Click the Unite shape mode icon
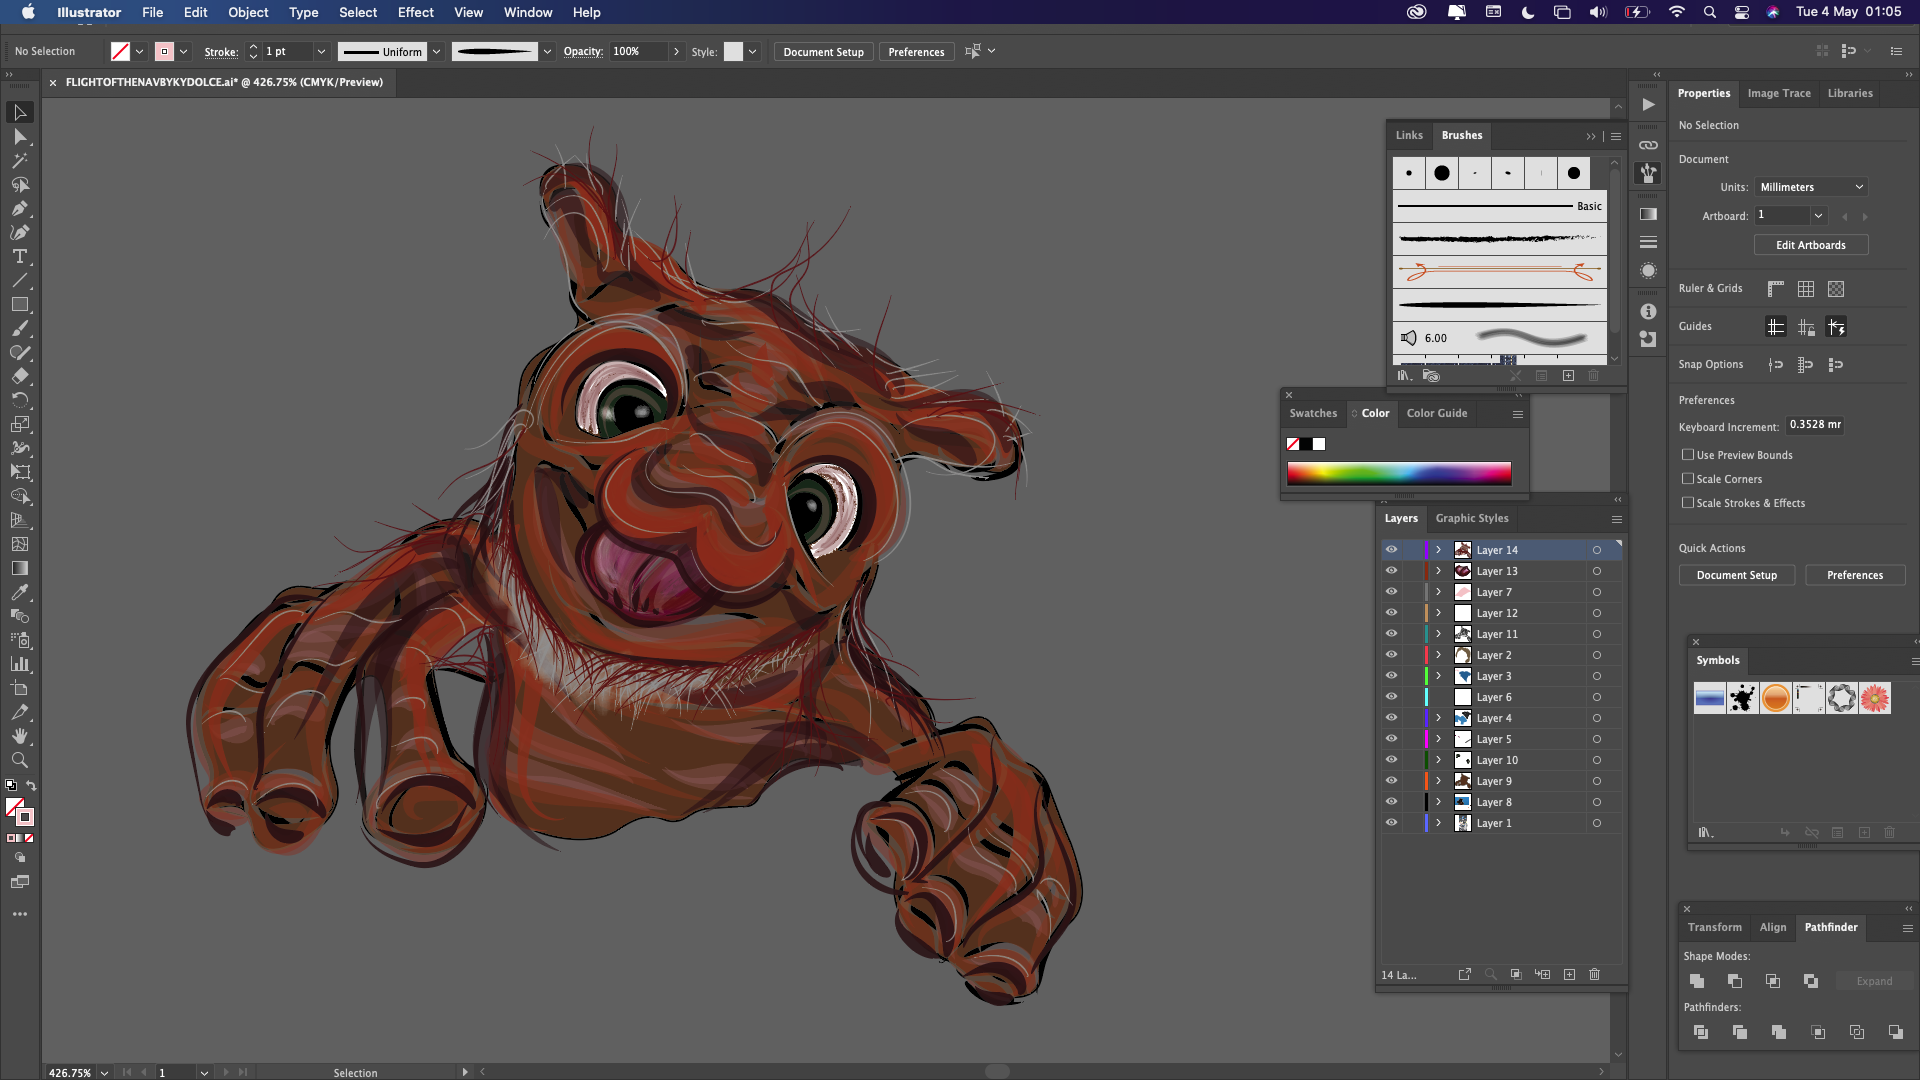The height and width of the screenshot is (1080, 1920). point(1697,981)
